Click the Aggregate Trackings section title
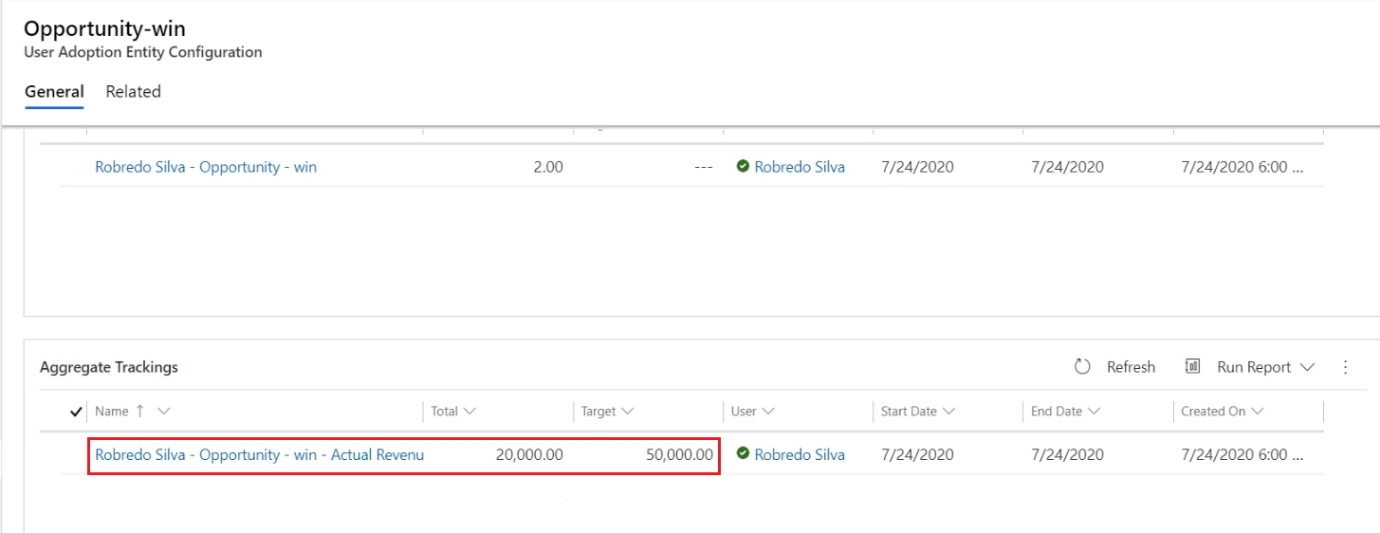The width and height of the screenshot is (1380, 533). pyautogui.click(x=109, y=367)
